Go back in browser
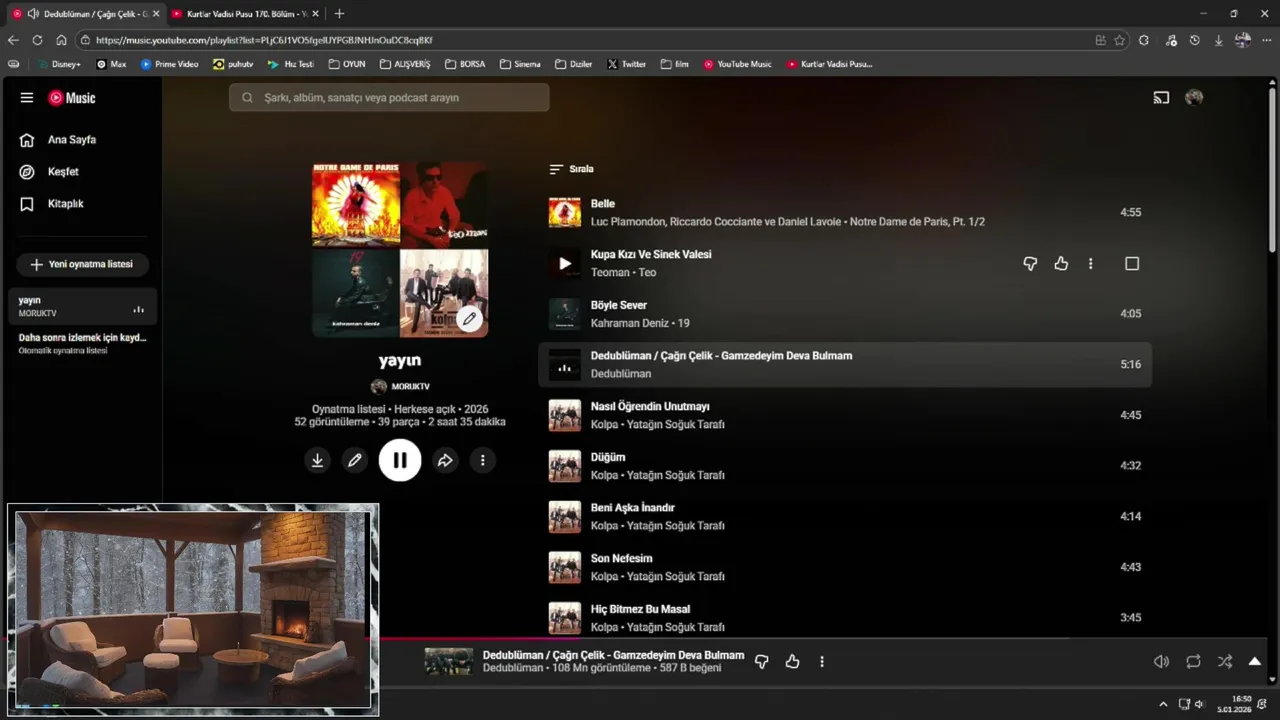 13,40
